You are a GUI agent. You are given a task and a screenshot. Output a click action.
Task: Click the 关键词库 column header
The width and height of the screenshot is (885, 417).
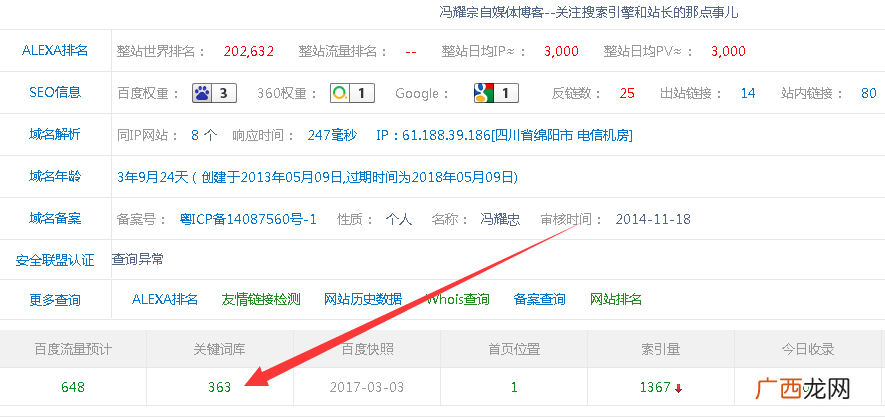pyautogui.click(x=220, y=349)
